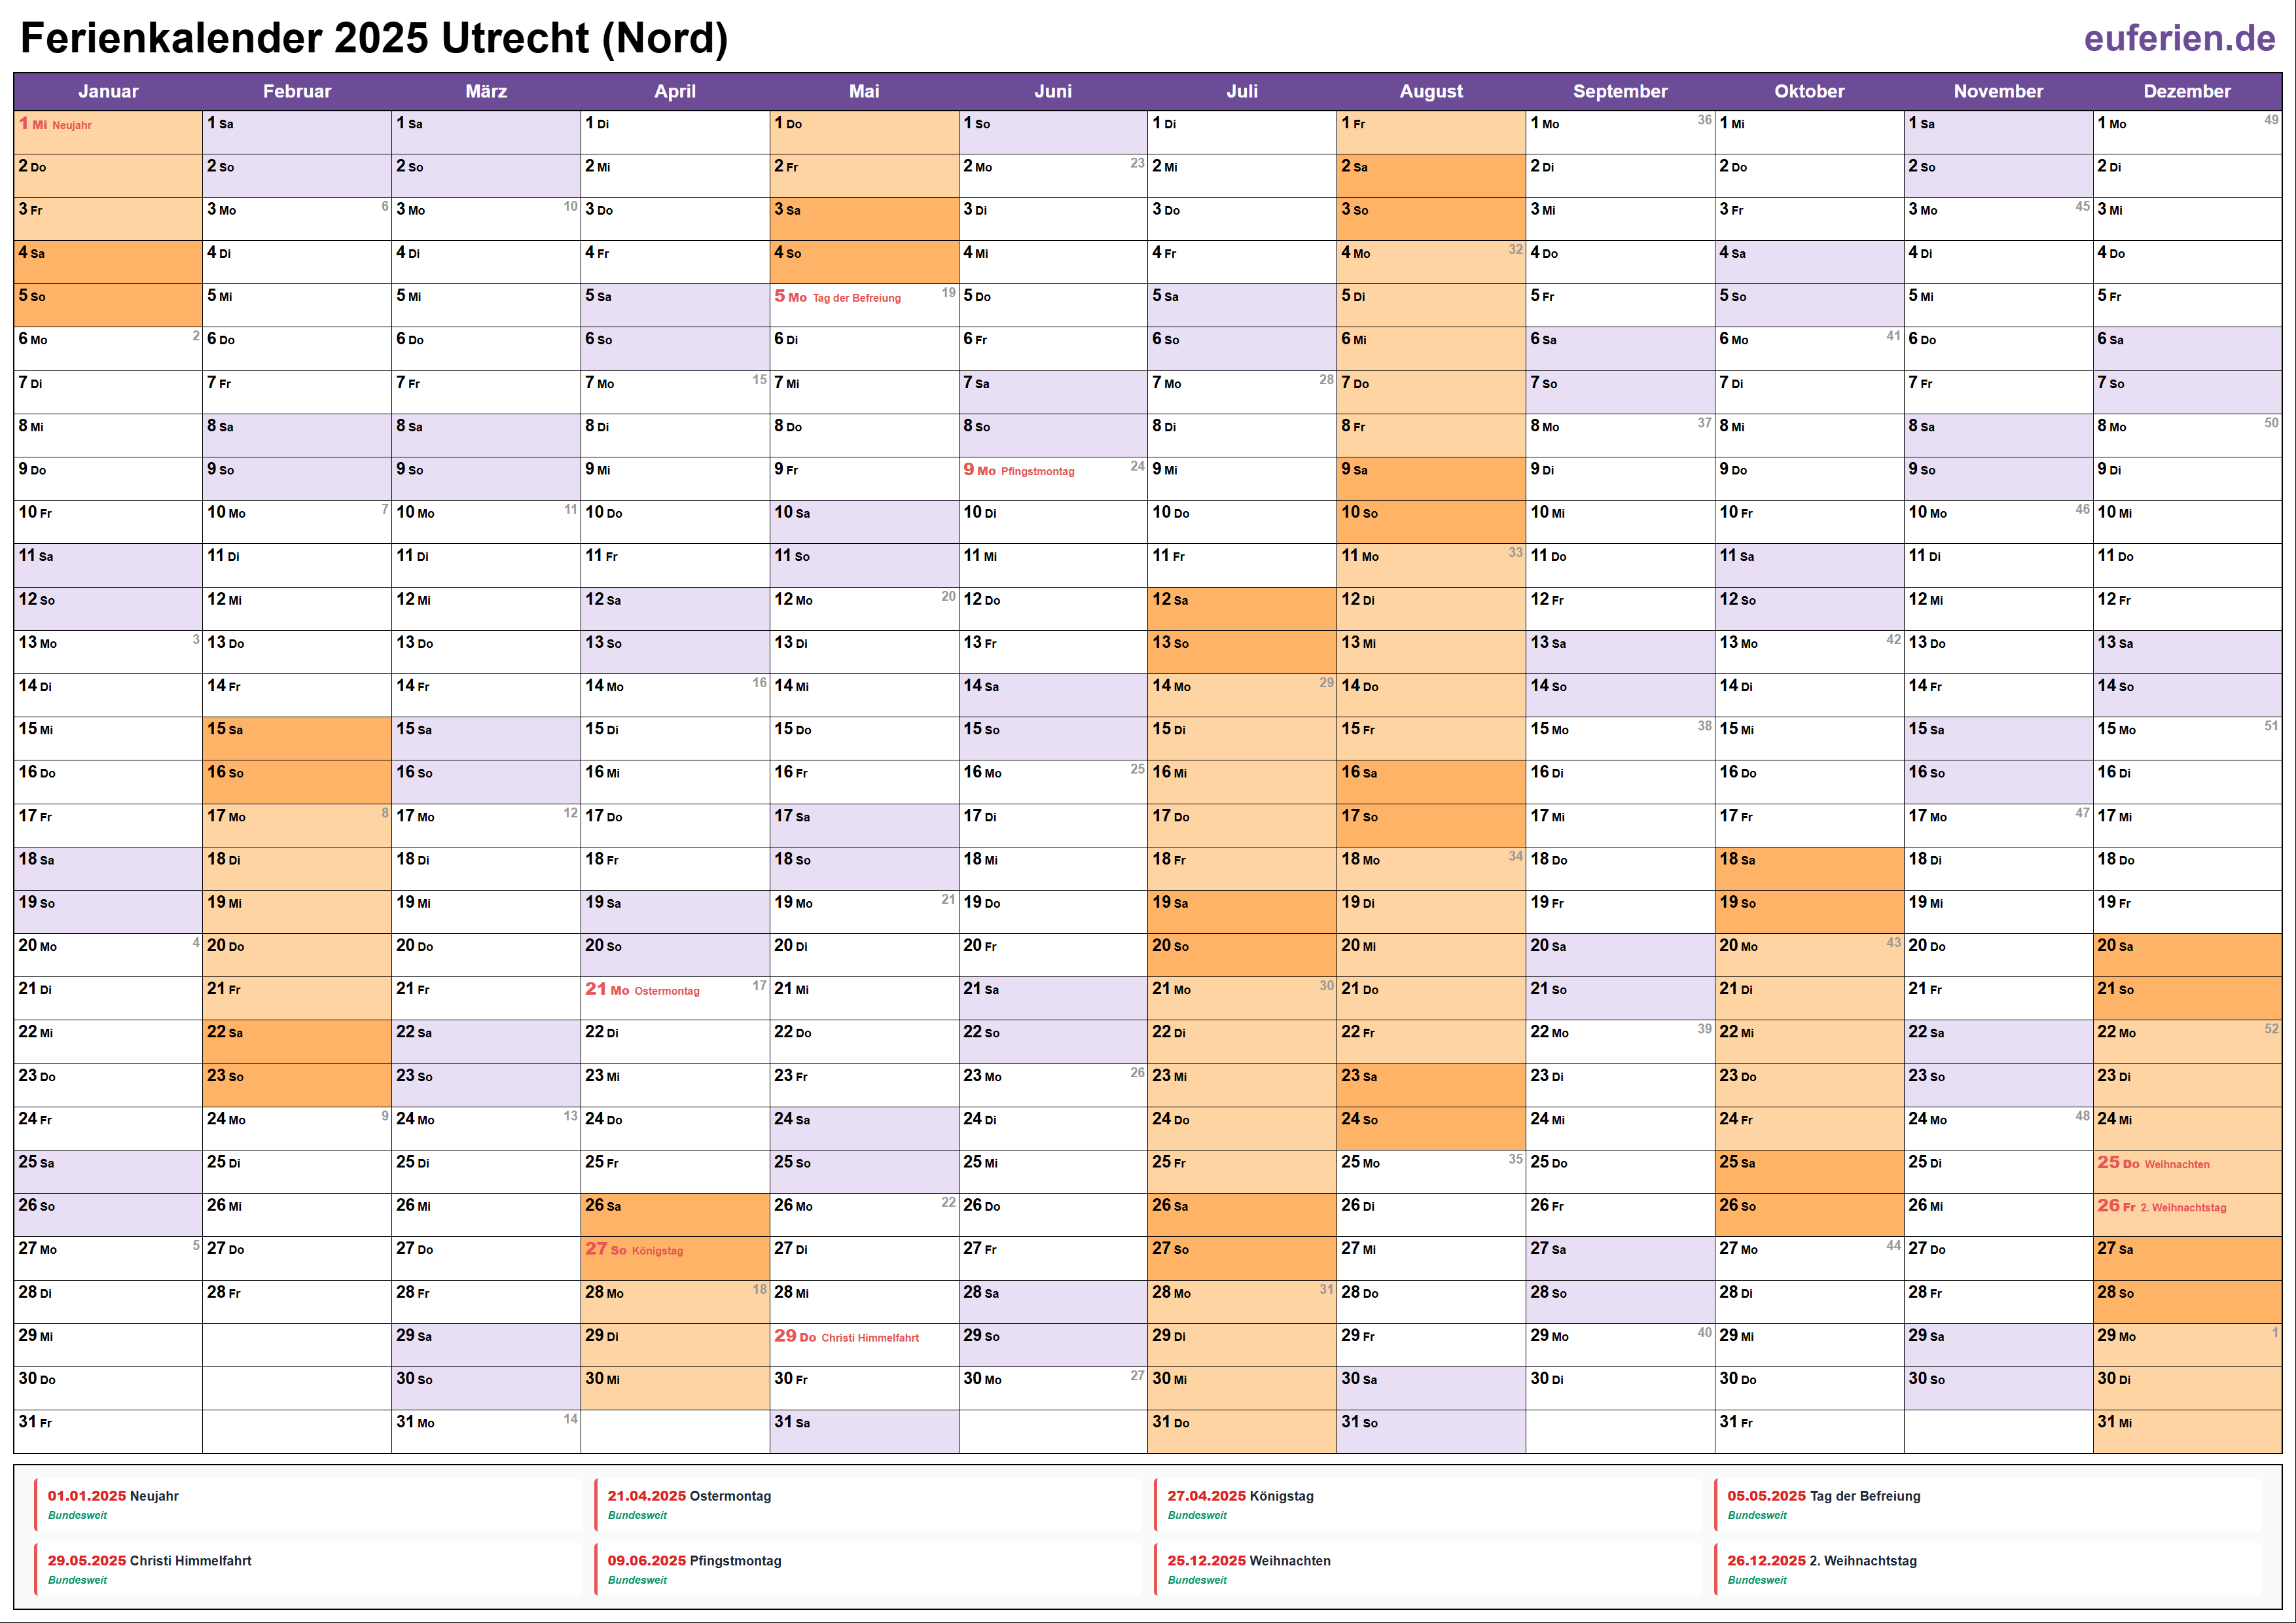Open the 21.04.2025 Ostermontag legend entry
The image size is (2296, 1623).
[689, 1496]
